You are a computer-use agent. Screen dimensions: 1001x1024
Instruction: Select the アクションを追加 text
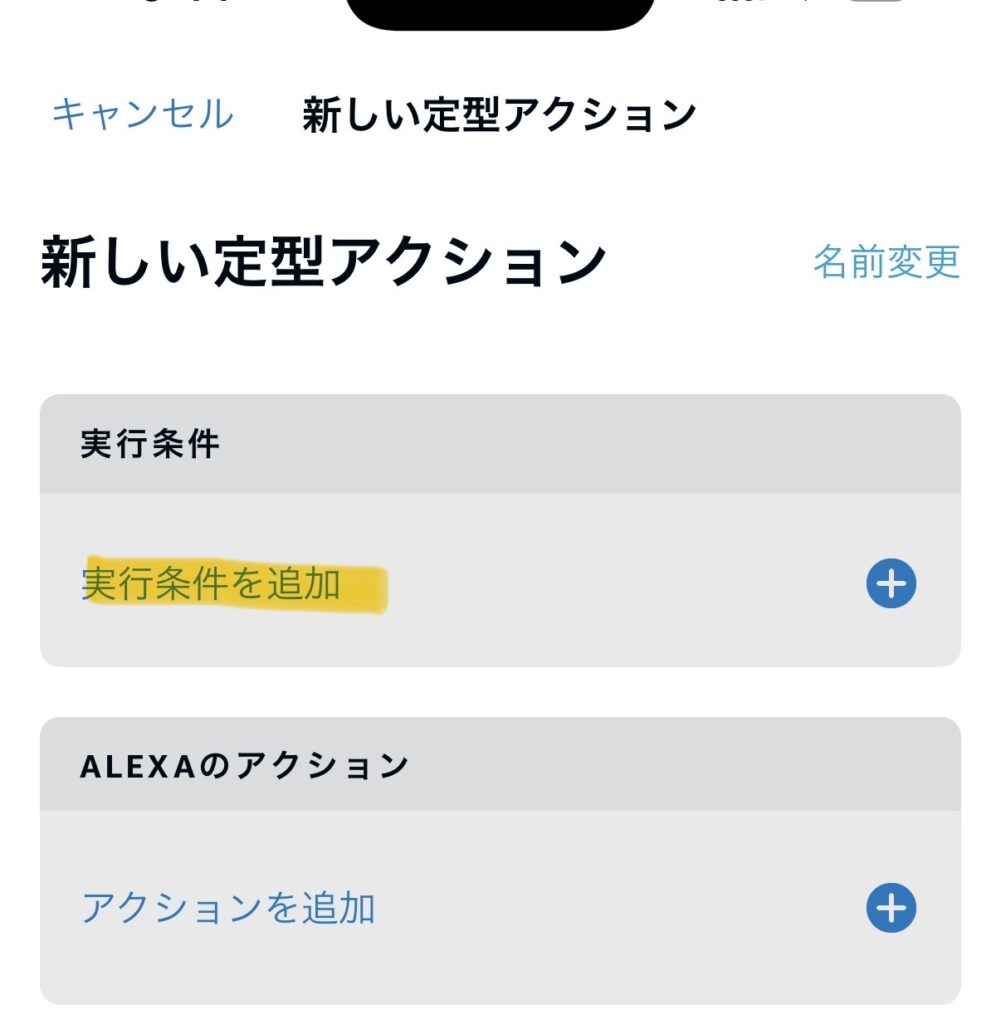point(228,908)
